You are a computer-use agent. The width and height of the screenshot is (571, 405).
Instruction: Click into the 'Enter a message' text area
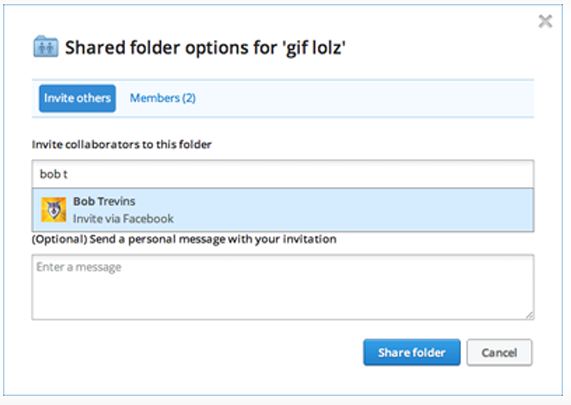tap(283, 287)
